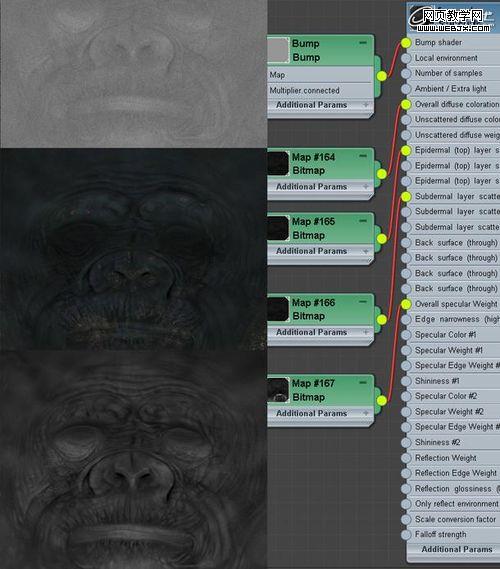Click the Reflection Weight label

(x=446, y=458)
